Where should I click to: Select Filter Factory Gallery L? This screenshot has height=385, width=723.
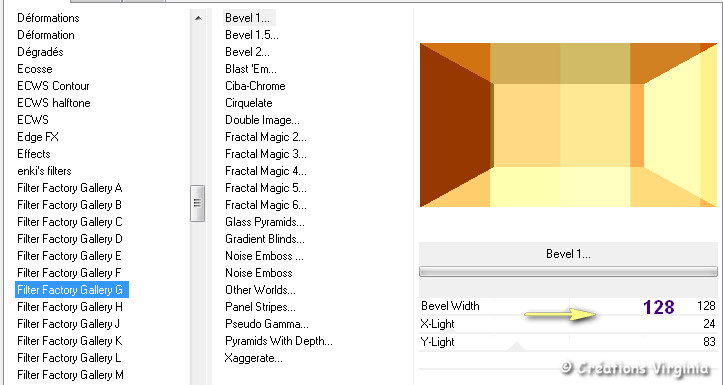coord(69,358)
